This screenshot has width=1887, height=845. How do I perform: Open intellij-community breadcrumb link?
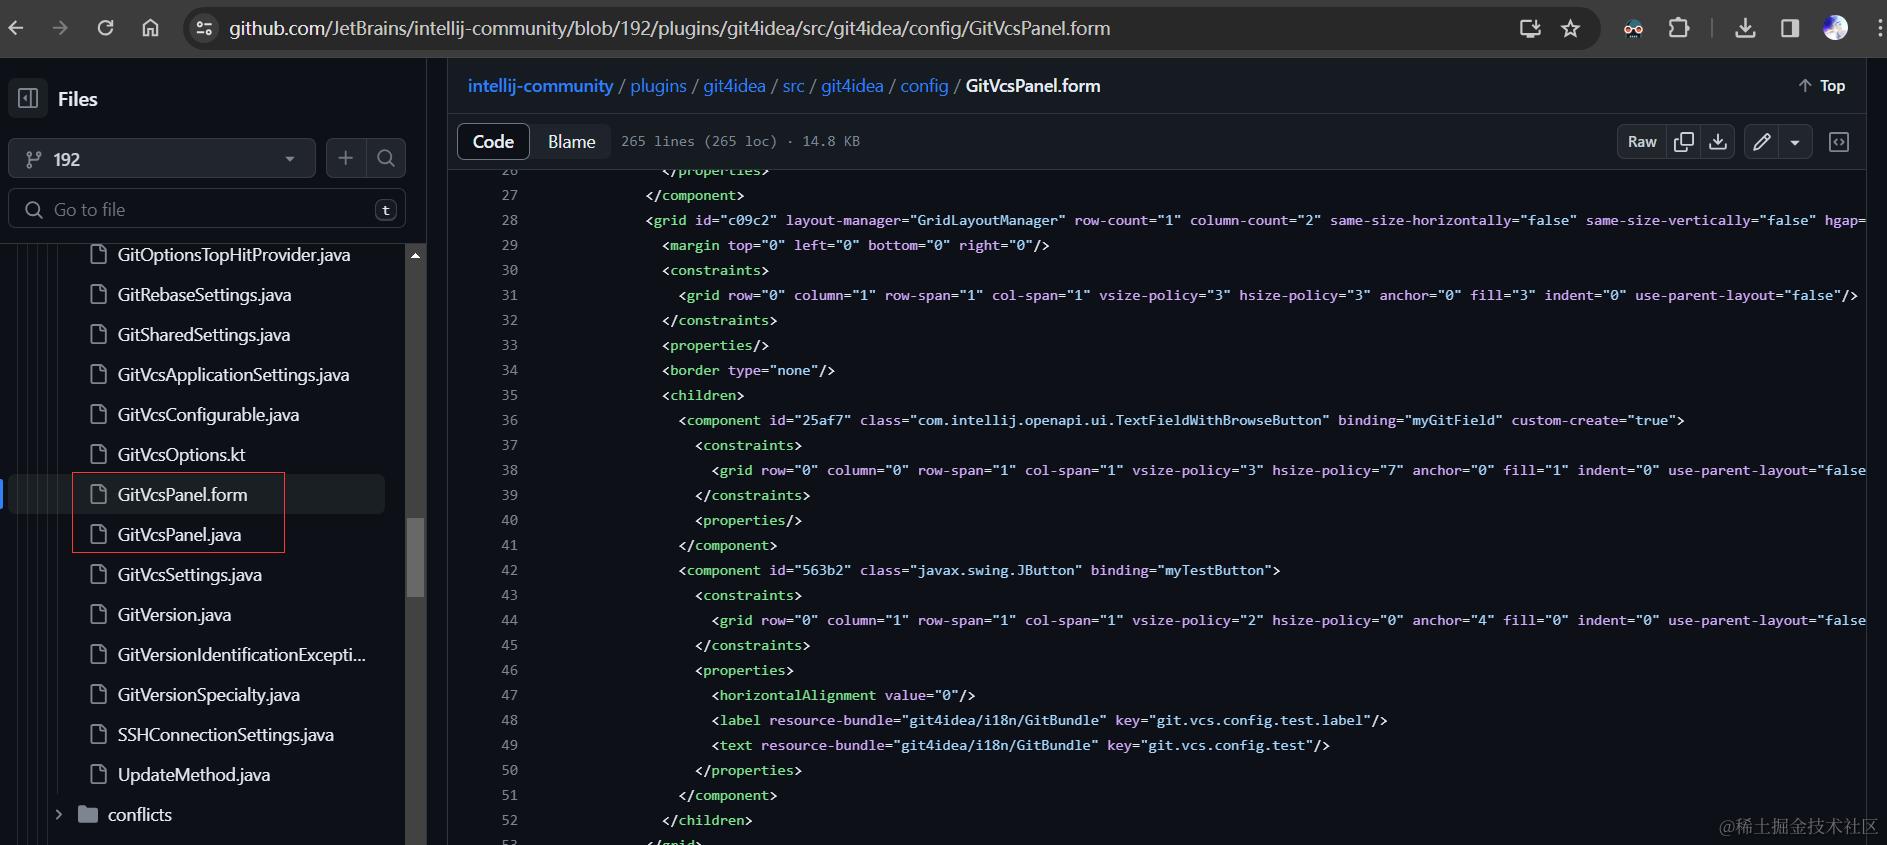[x=540, y=86]
